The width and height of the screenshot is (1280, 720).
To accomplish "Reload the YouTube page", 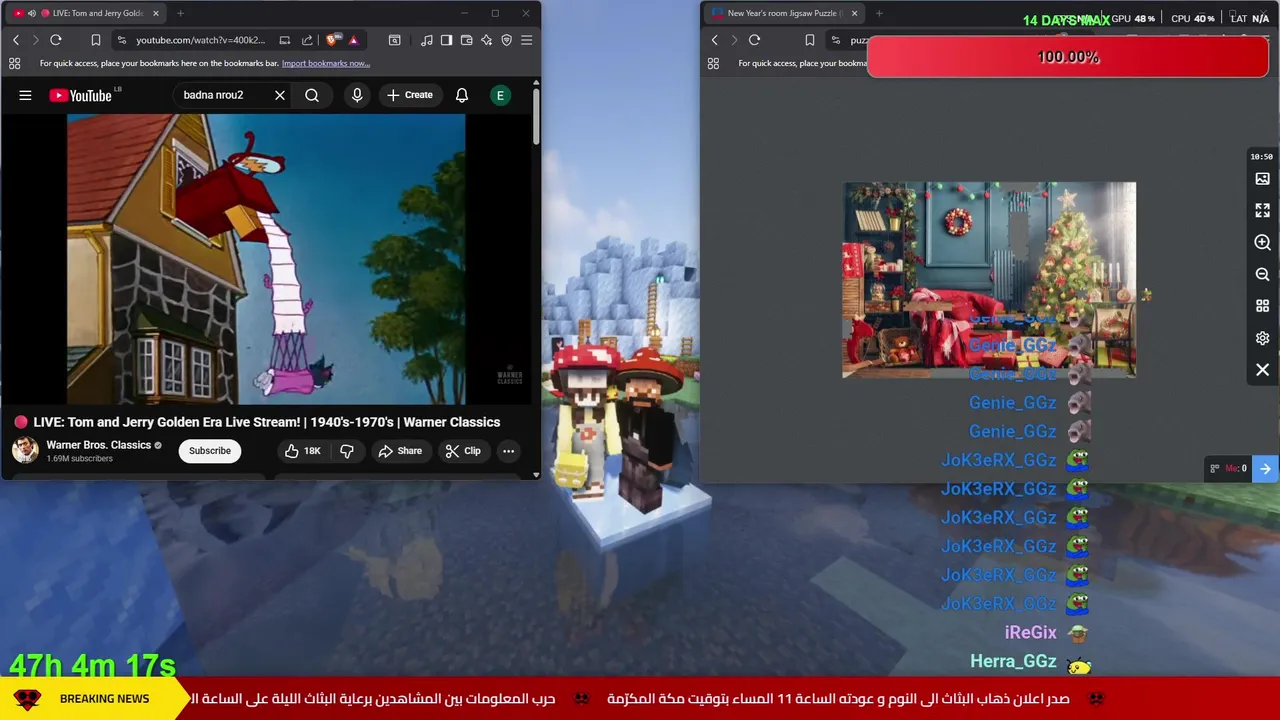I will [x=56, y=40].
